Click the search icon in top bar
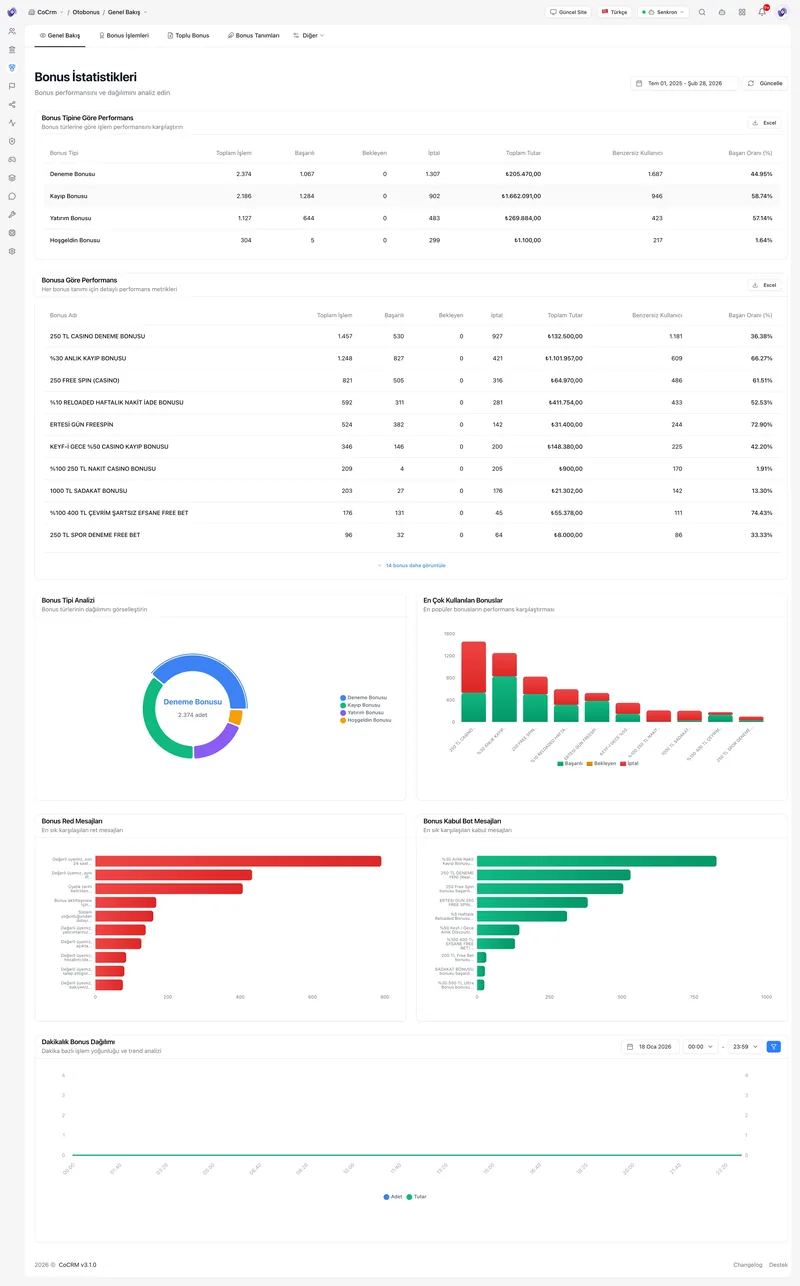800x1286 pixels. pos(702,12)
